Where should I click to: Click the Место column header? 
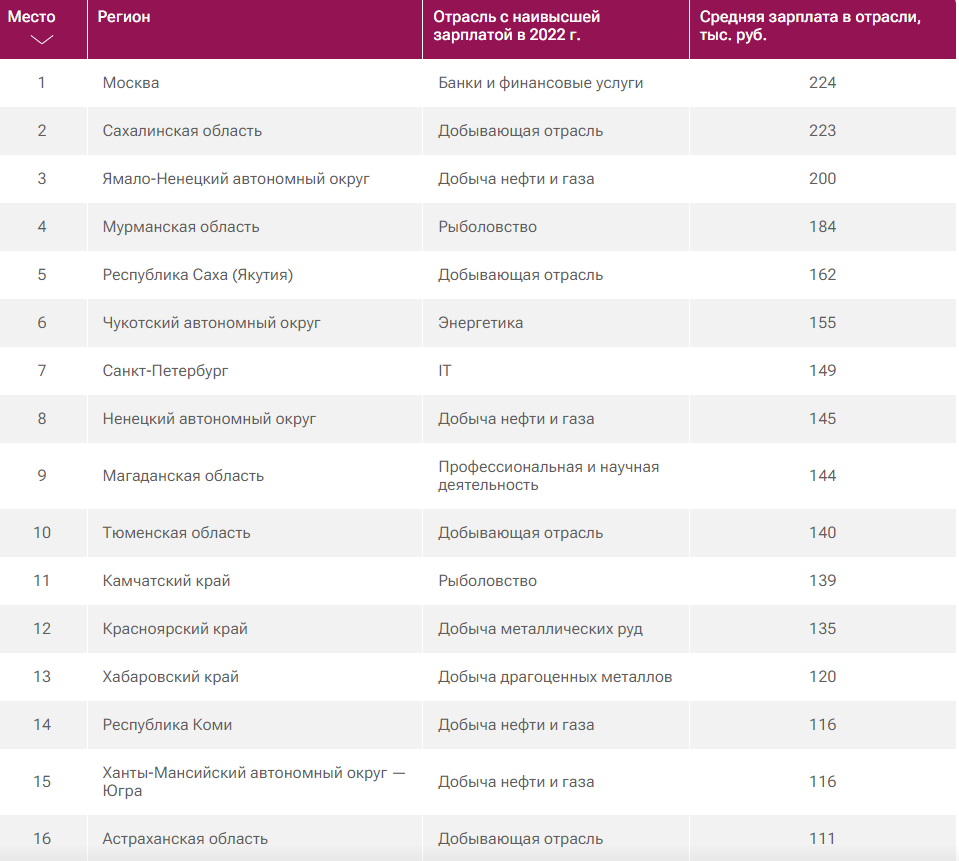32,17
